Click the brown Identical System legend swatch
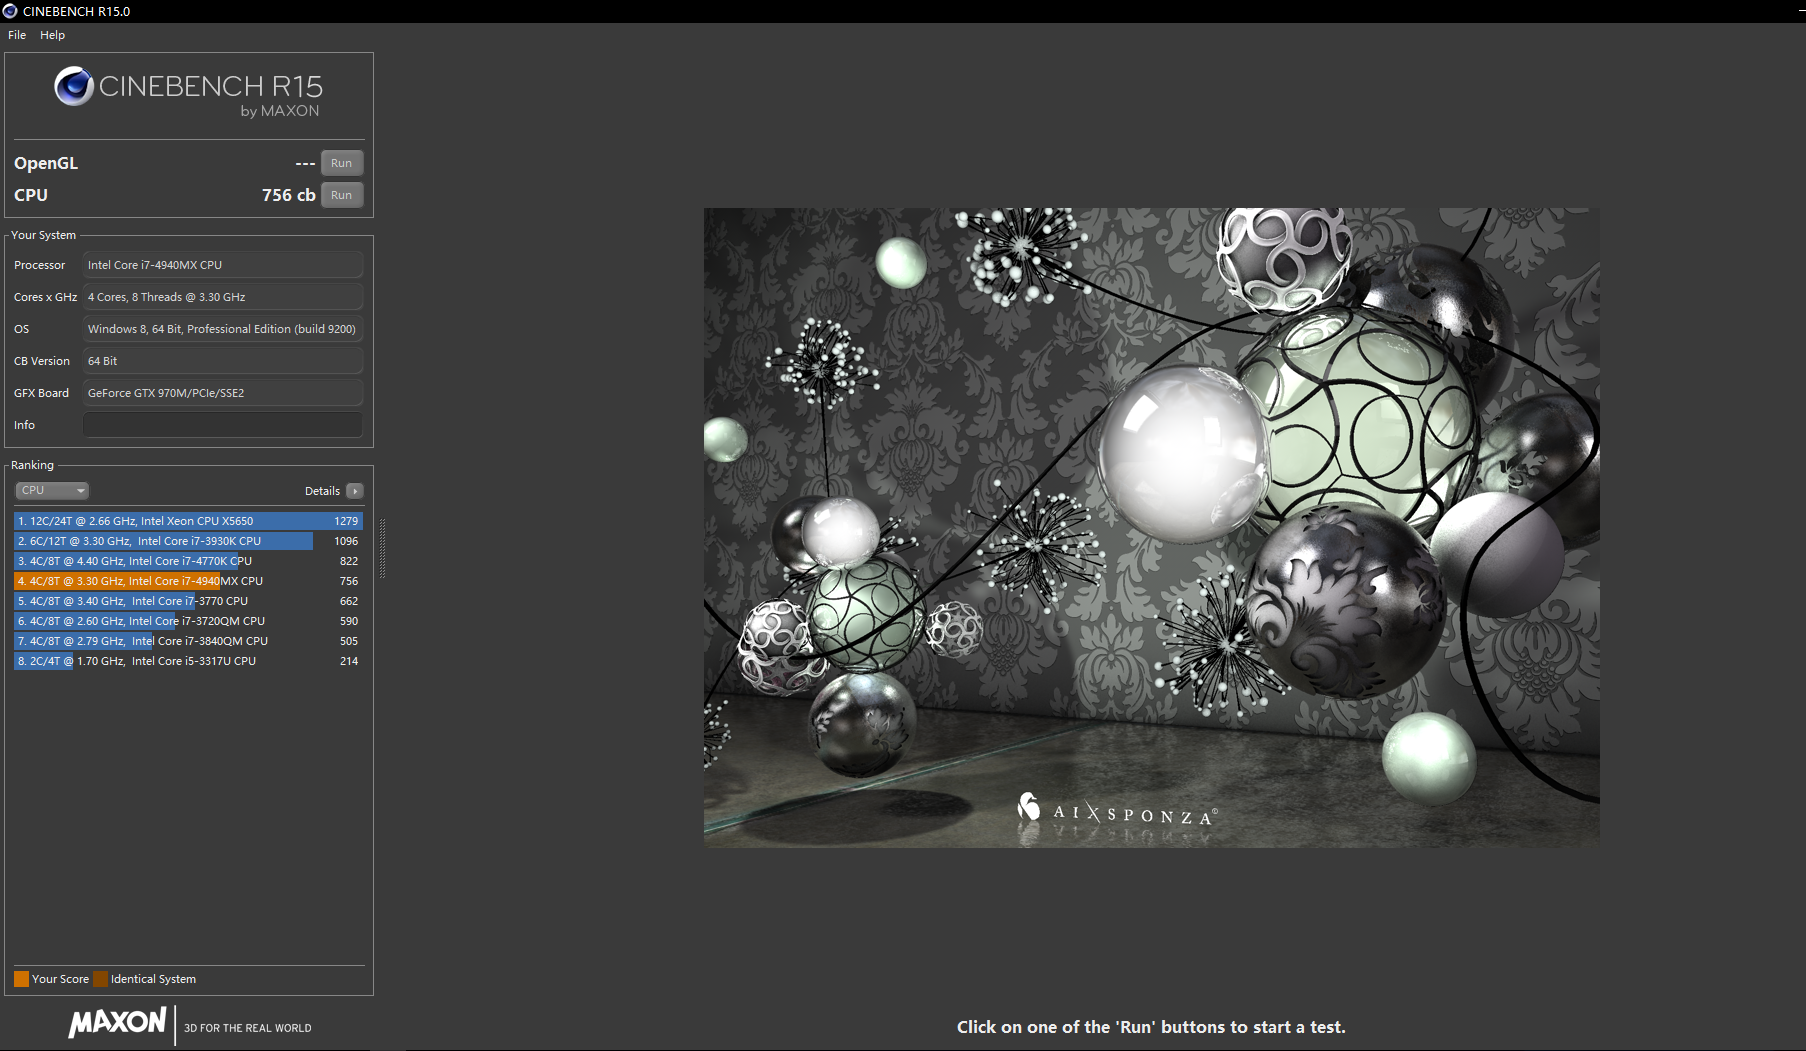 coord(100,979)
